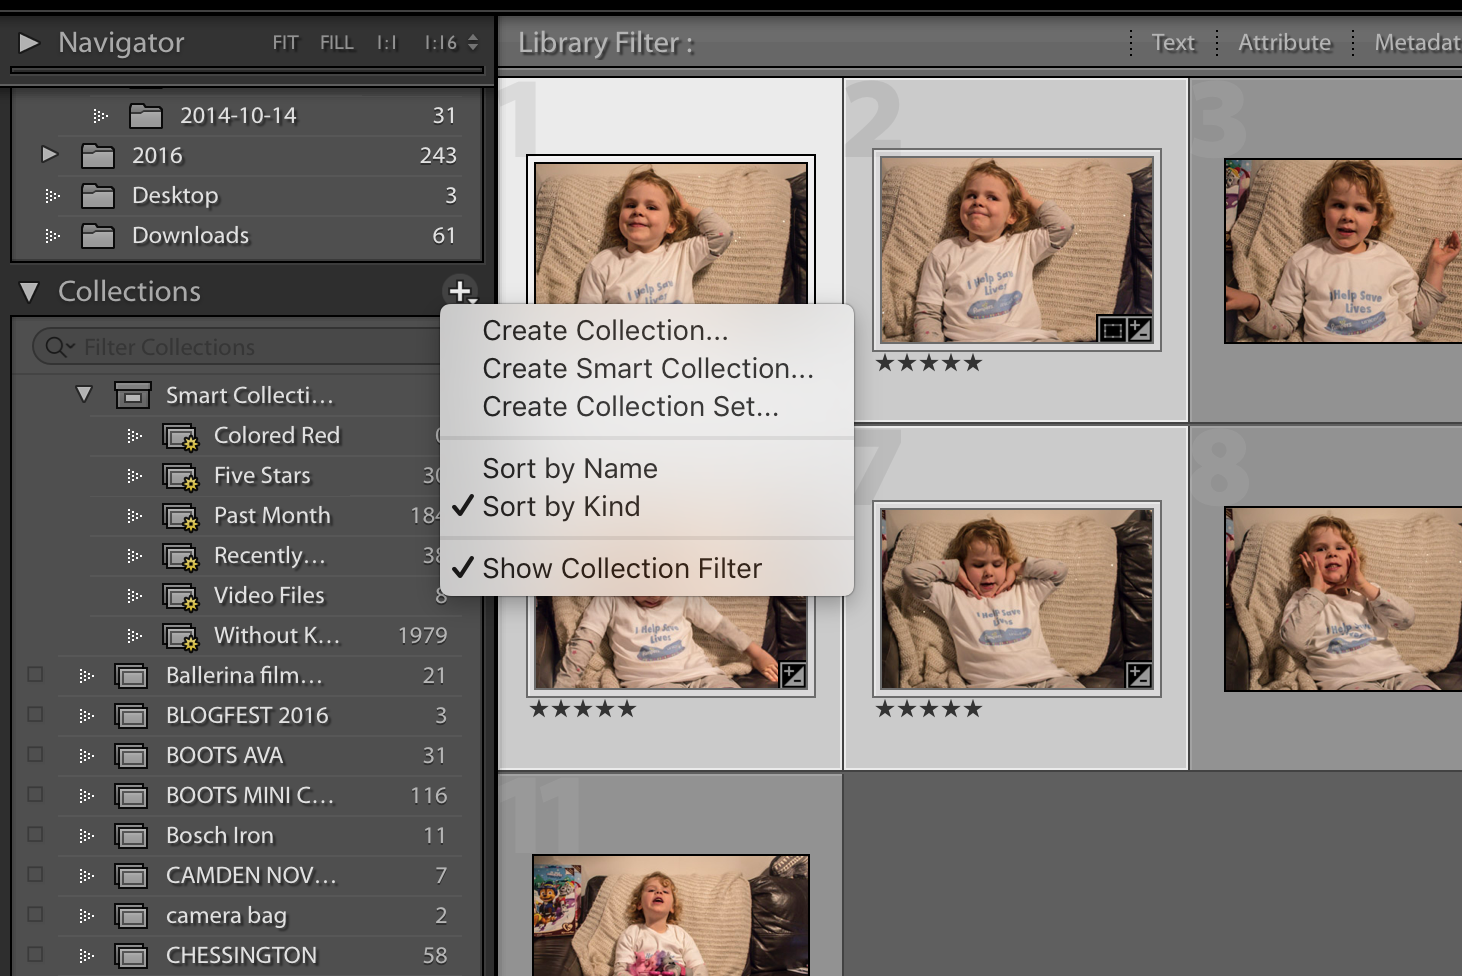1462x976 pixels.
Task: Tick the checkbox beside camera bag
Action: pyautogui.click(x=35, y=915)
